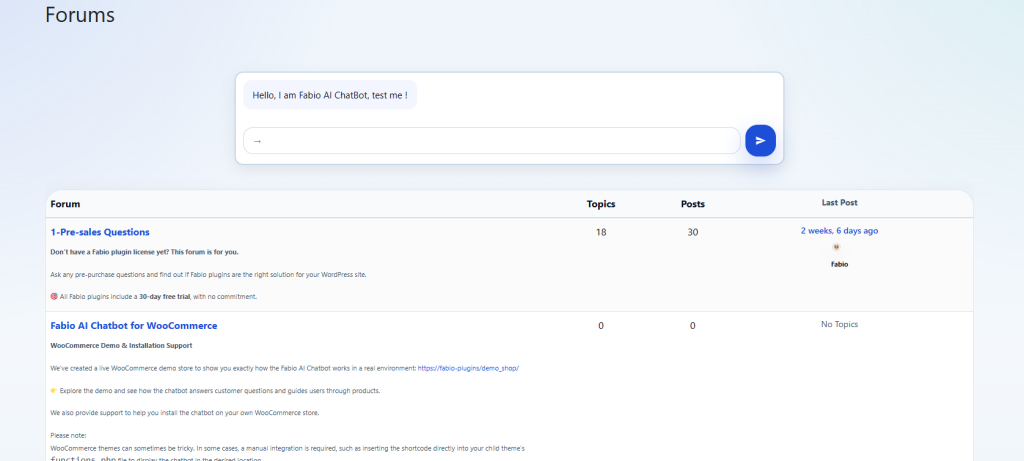
Task: Send the chatbot message with the arrow button
Action: (x=760, y=140)
